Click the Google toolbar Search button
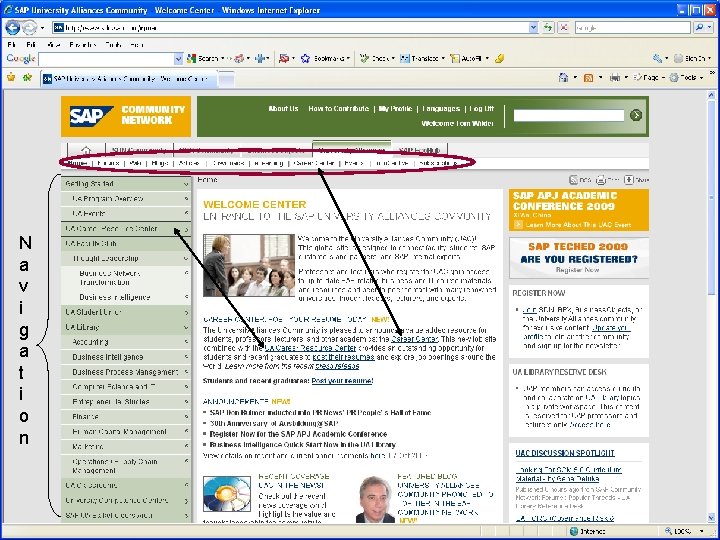 click(x=204, y=58)
